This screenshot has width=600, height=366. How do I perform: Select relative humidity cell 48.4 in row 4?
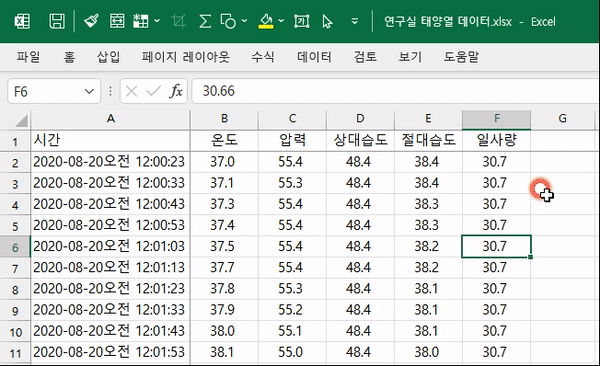pyautogui.click(x=360, y=204)
